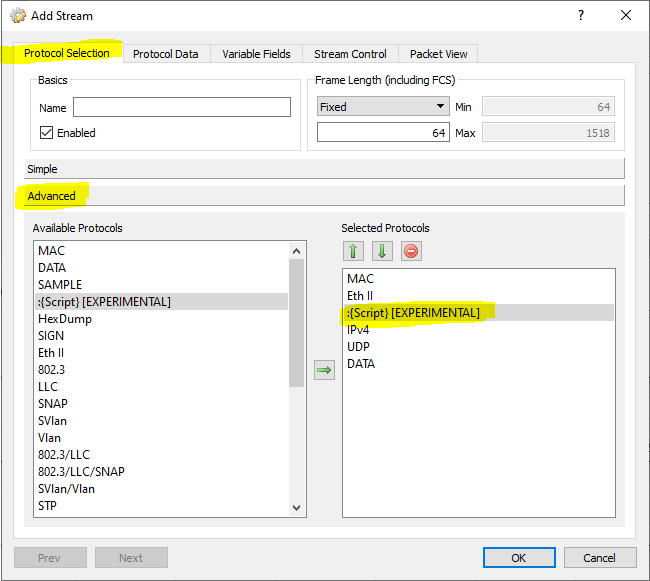The image size is (650, 581).
Task: Toggle the Enabled checkbox
Action: (x=47, y=133)
